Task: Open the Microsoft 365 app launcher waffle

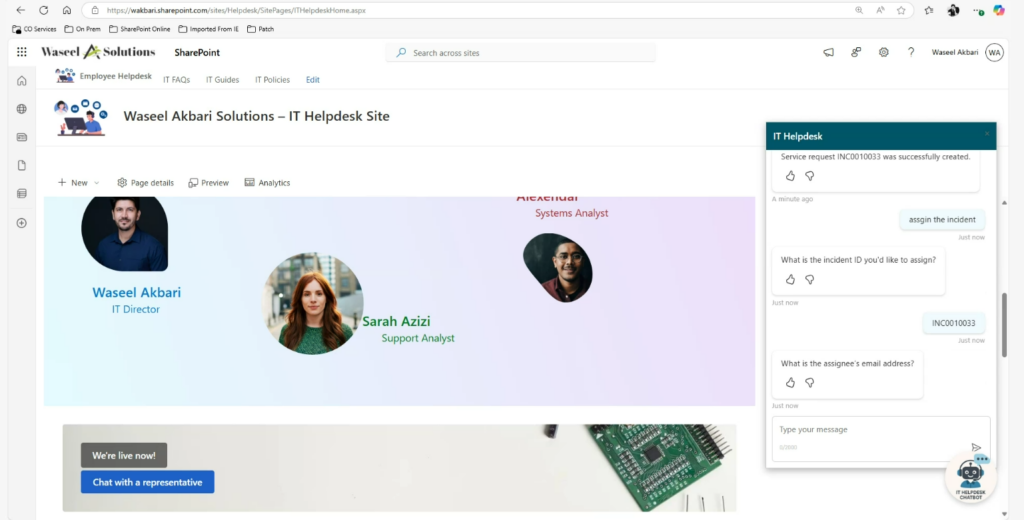Action: [22, 52]
